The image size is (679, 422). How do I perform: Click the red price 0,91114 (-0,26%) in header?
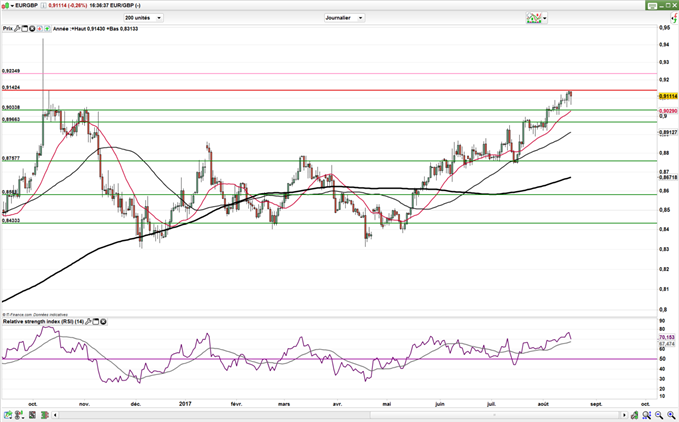[x=68, y=6]
